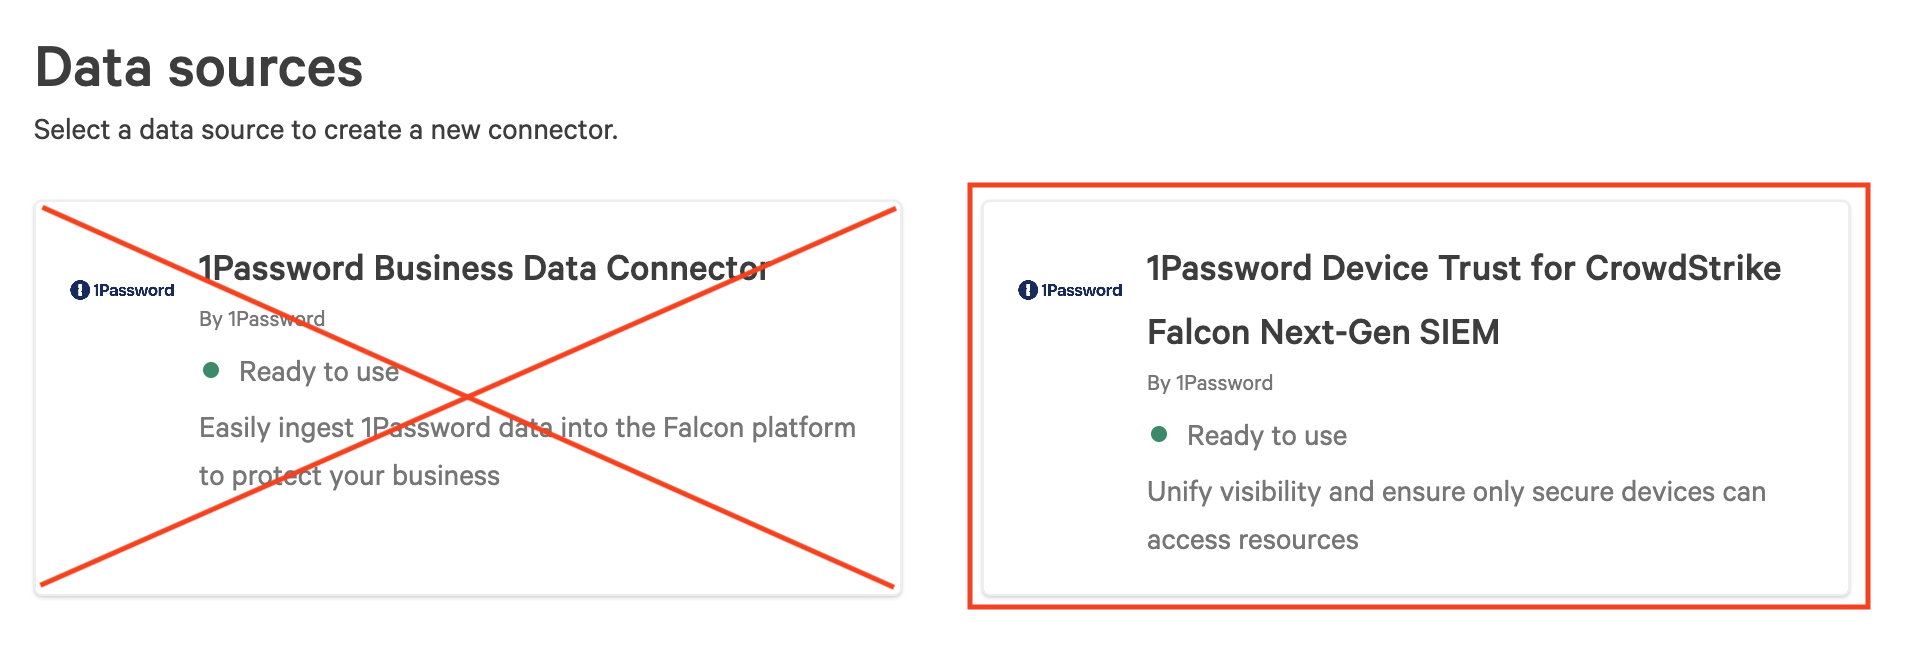Click the 'Data sources' page heading

[199, 68]
